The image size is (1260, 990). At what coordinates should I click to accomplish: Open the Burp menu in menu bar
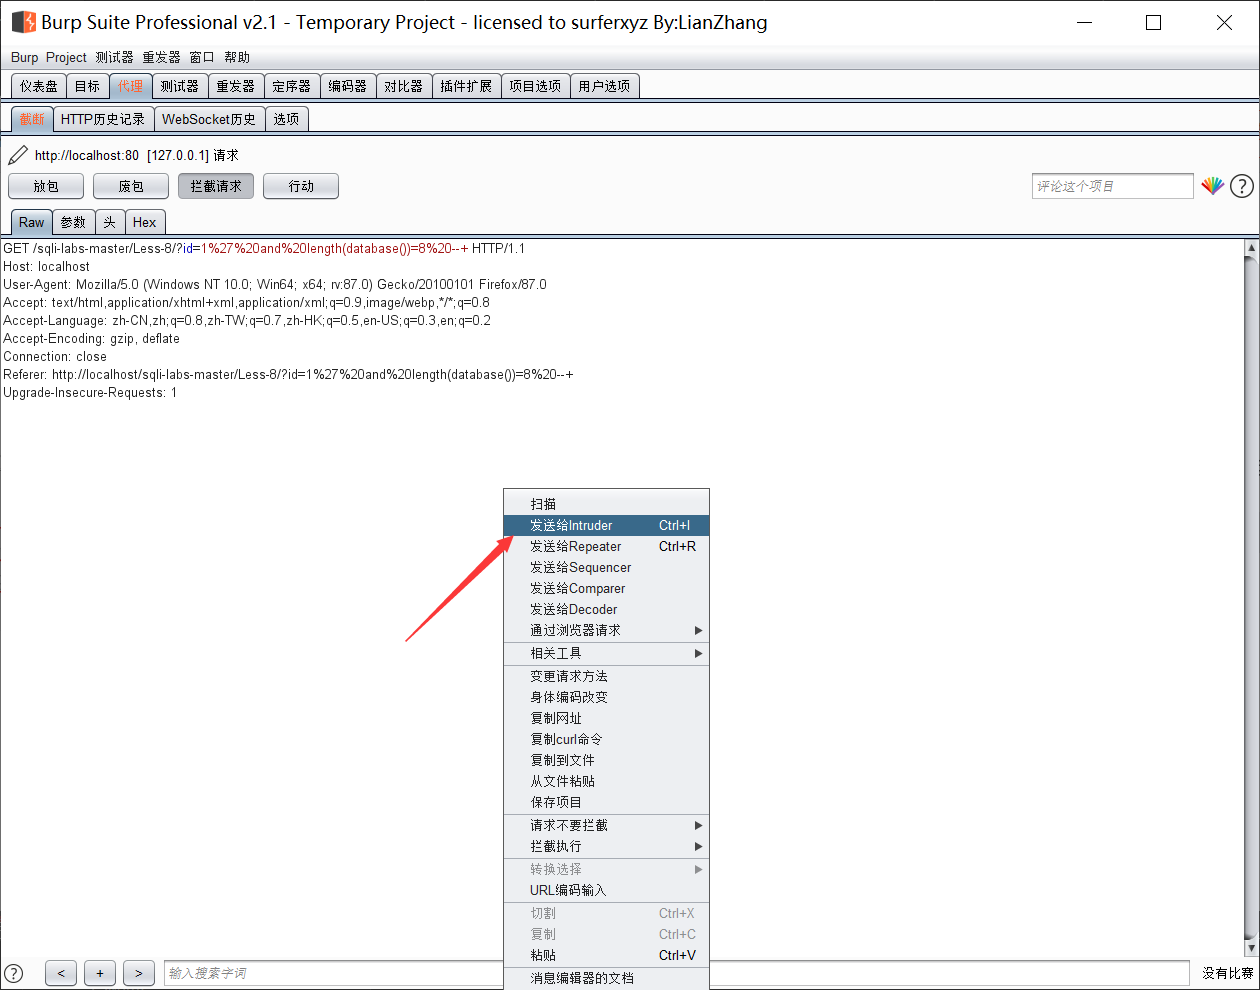[25, 57]
